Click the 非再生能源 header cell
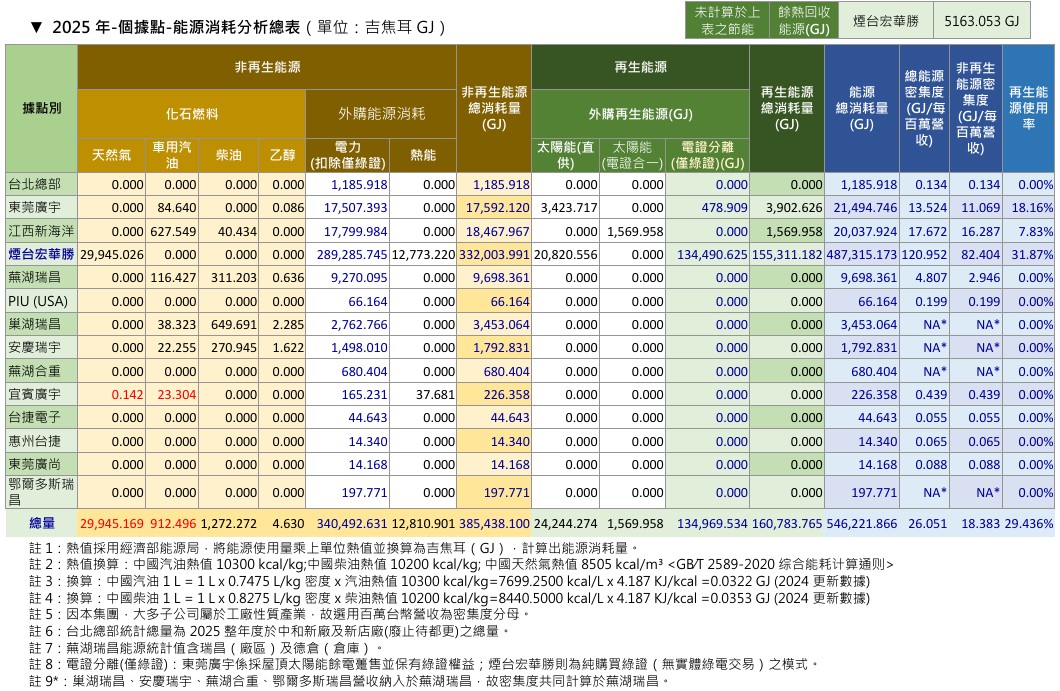Image resolution: width=1060 pixels, height=691 pixels. [267, 67]
